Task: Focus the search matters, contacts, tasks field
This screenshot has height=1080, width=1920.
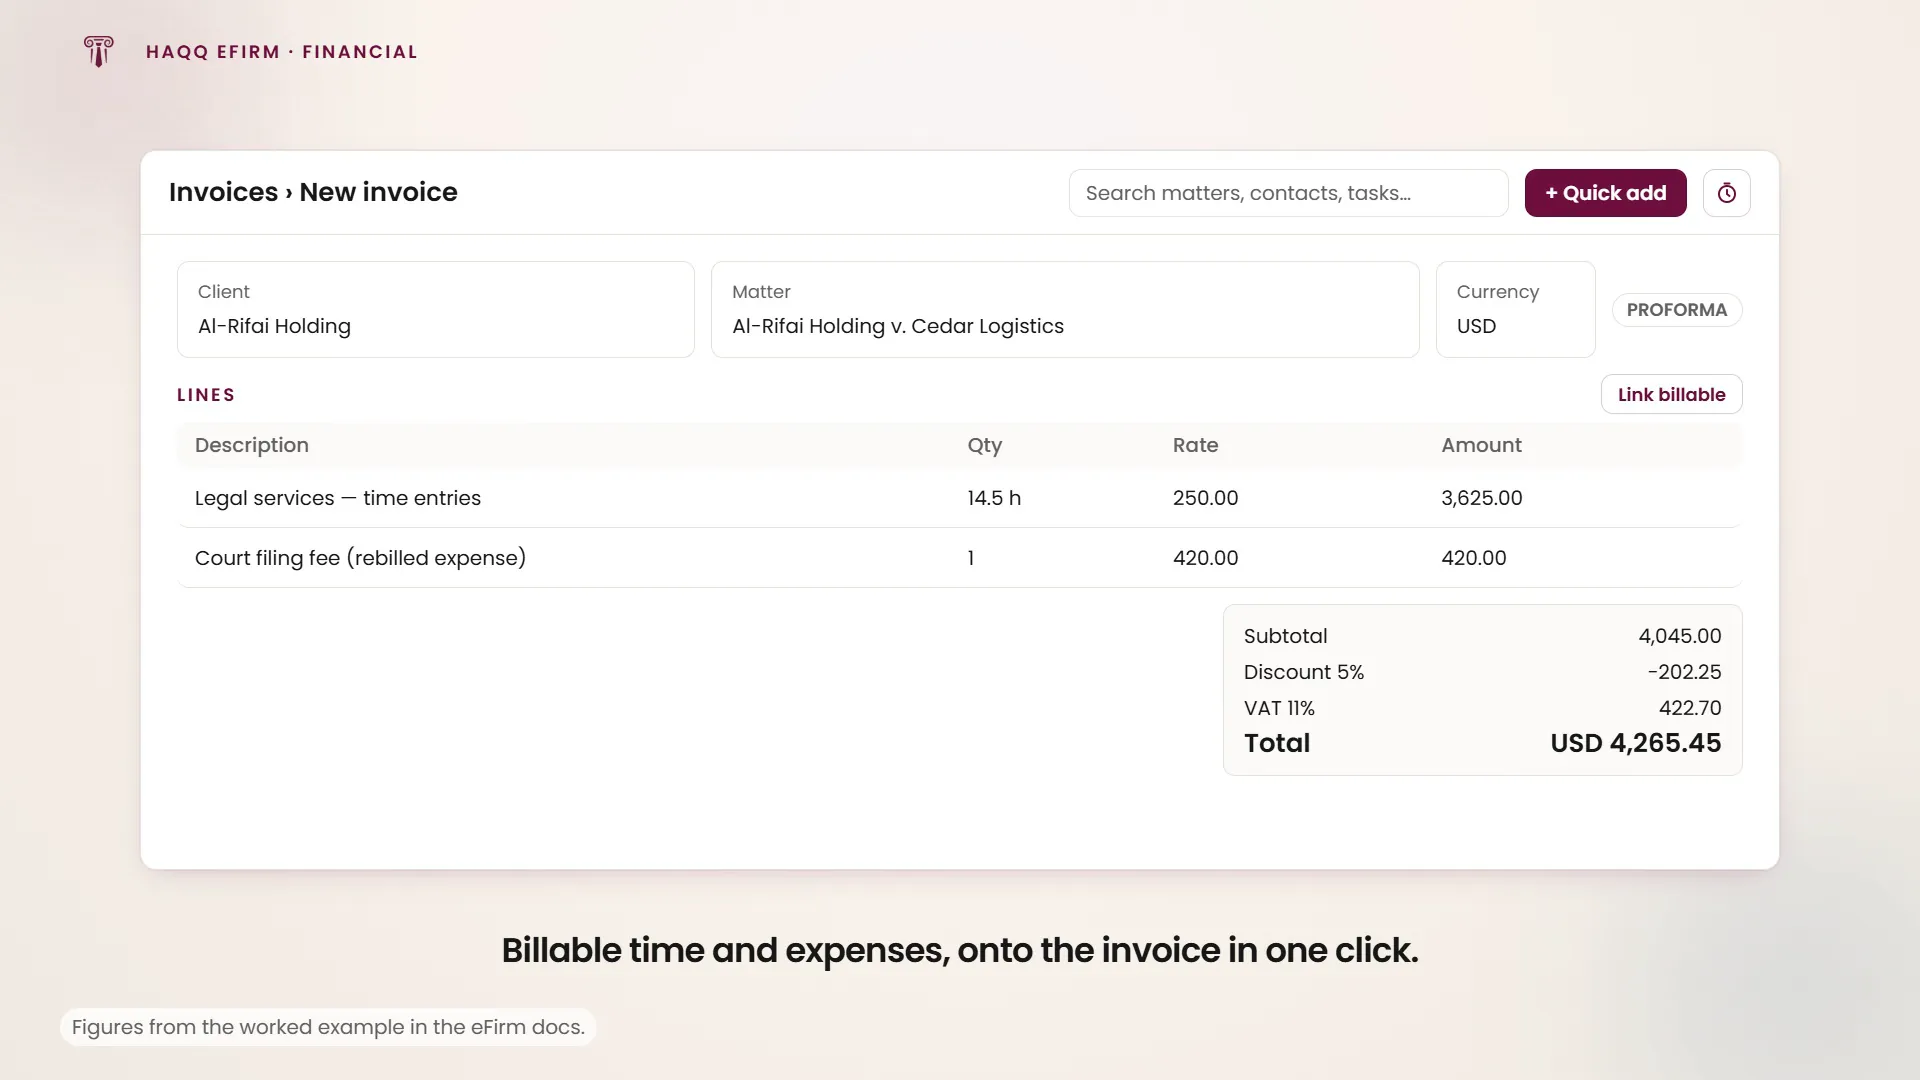Action: click(1288, 193)
